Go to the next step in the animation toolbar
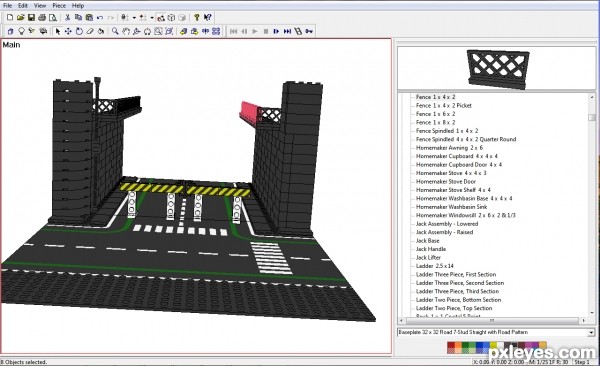 tap(276, 31)
